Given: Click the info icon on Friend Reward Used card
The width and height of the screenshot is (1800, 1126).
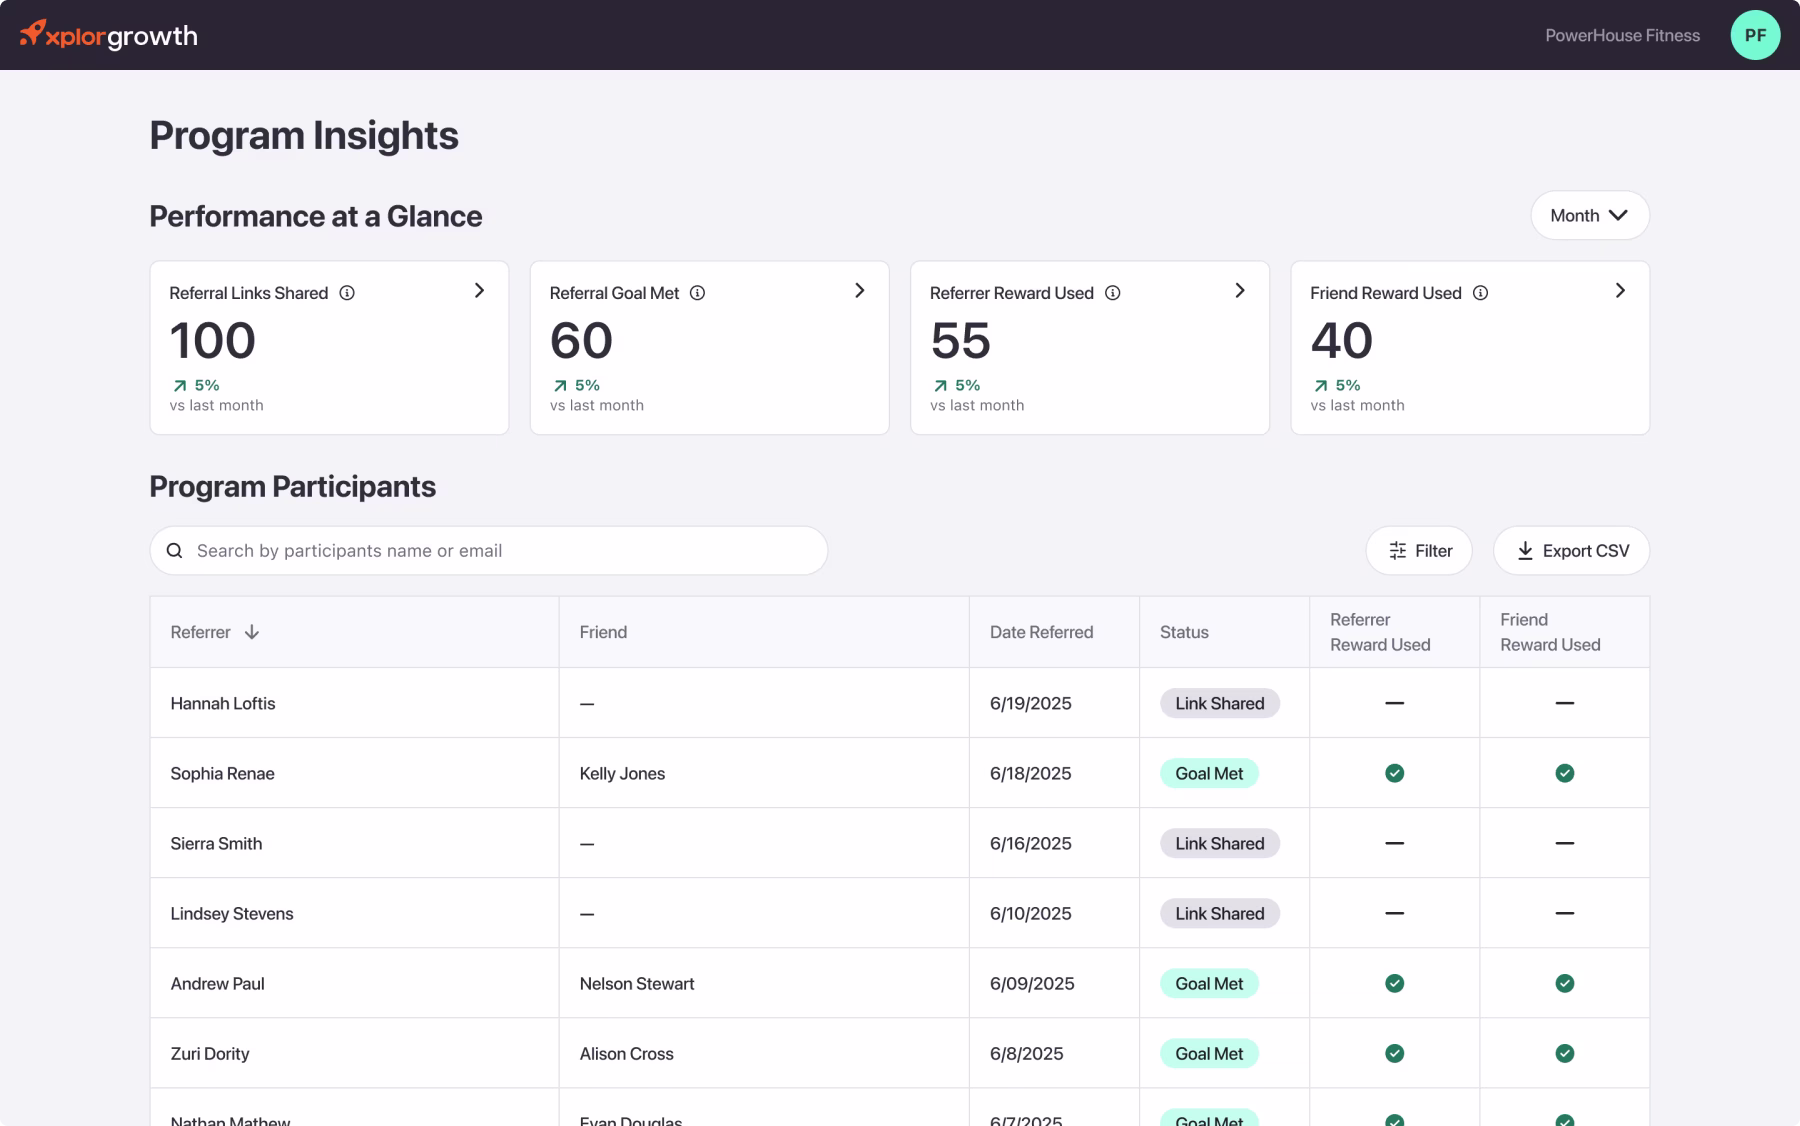Looking at the screenshot, I should (x=1479, y=293).
